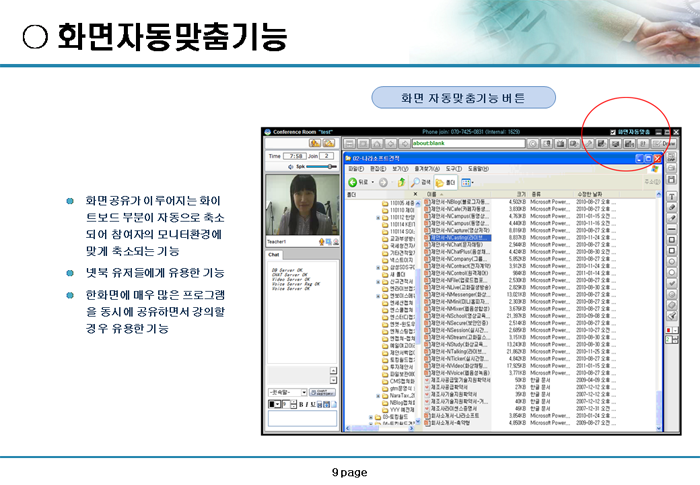Sort files by 수정한 날짜 column header
This screenshot has width=700, height=485.
click(597, 194)
